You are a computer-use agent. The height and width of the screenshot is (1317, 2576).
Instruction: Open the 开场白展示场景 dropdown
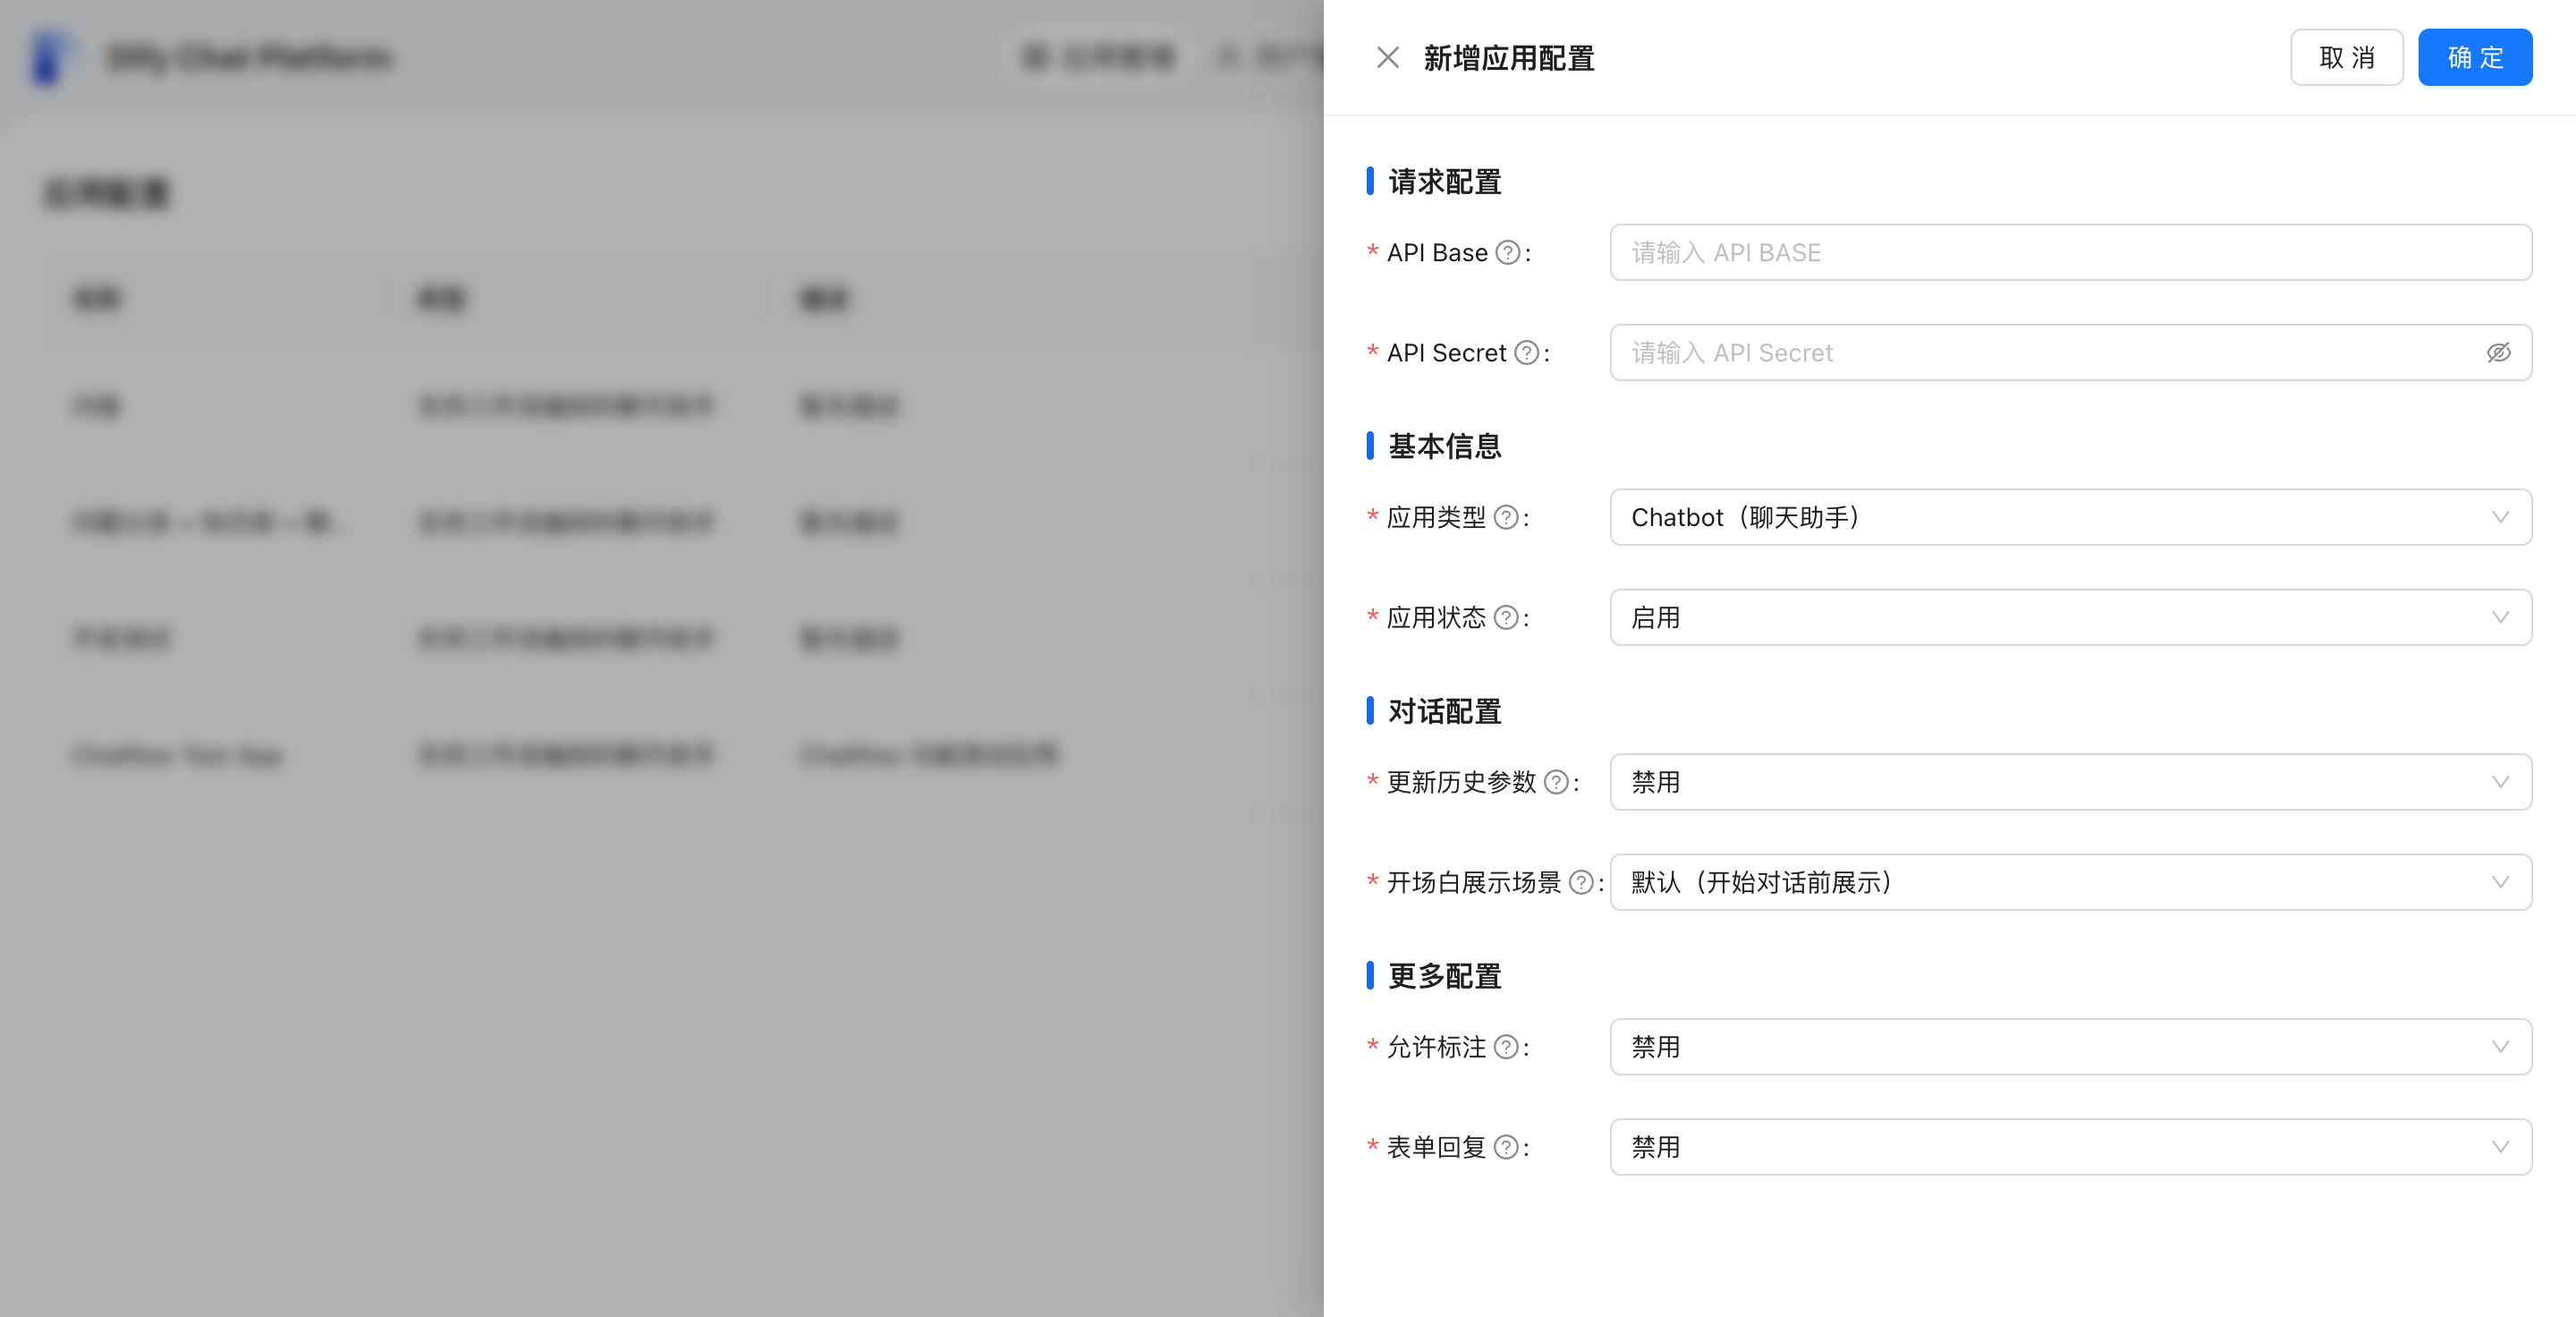[x=2070, y=882]
